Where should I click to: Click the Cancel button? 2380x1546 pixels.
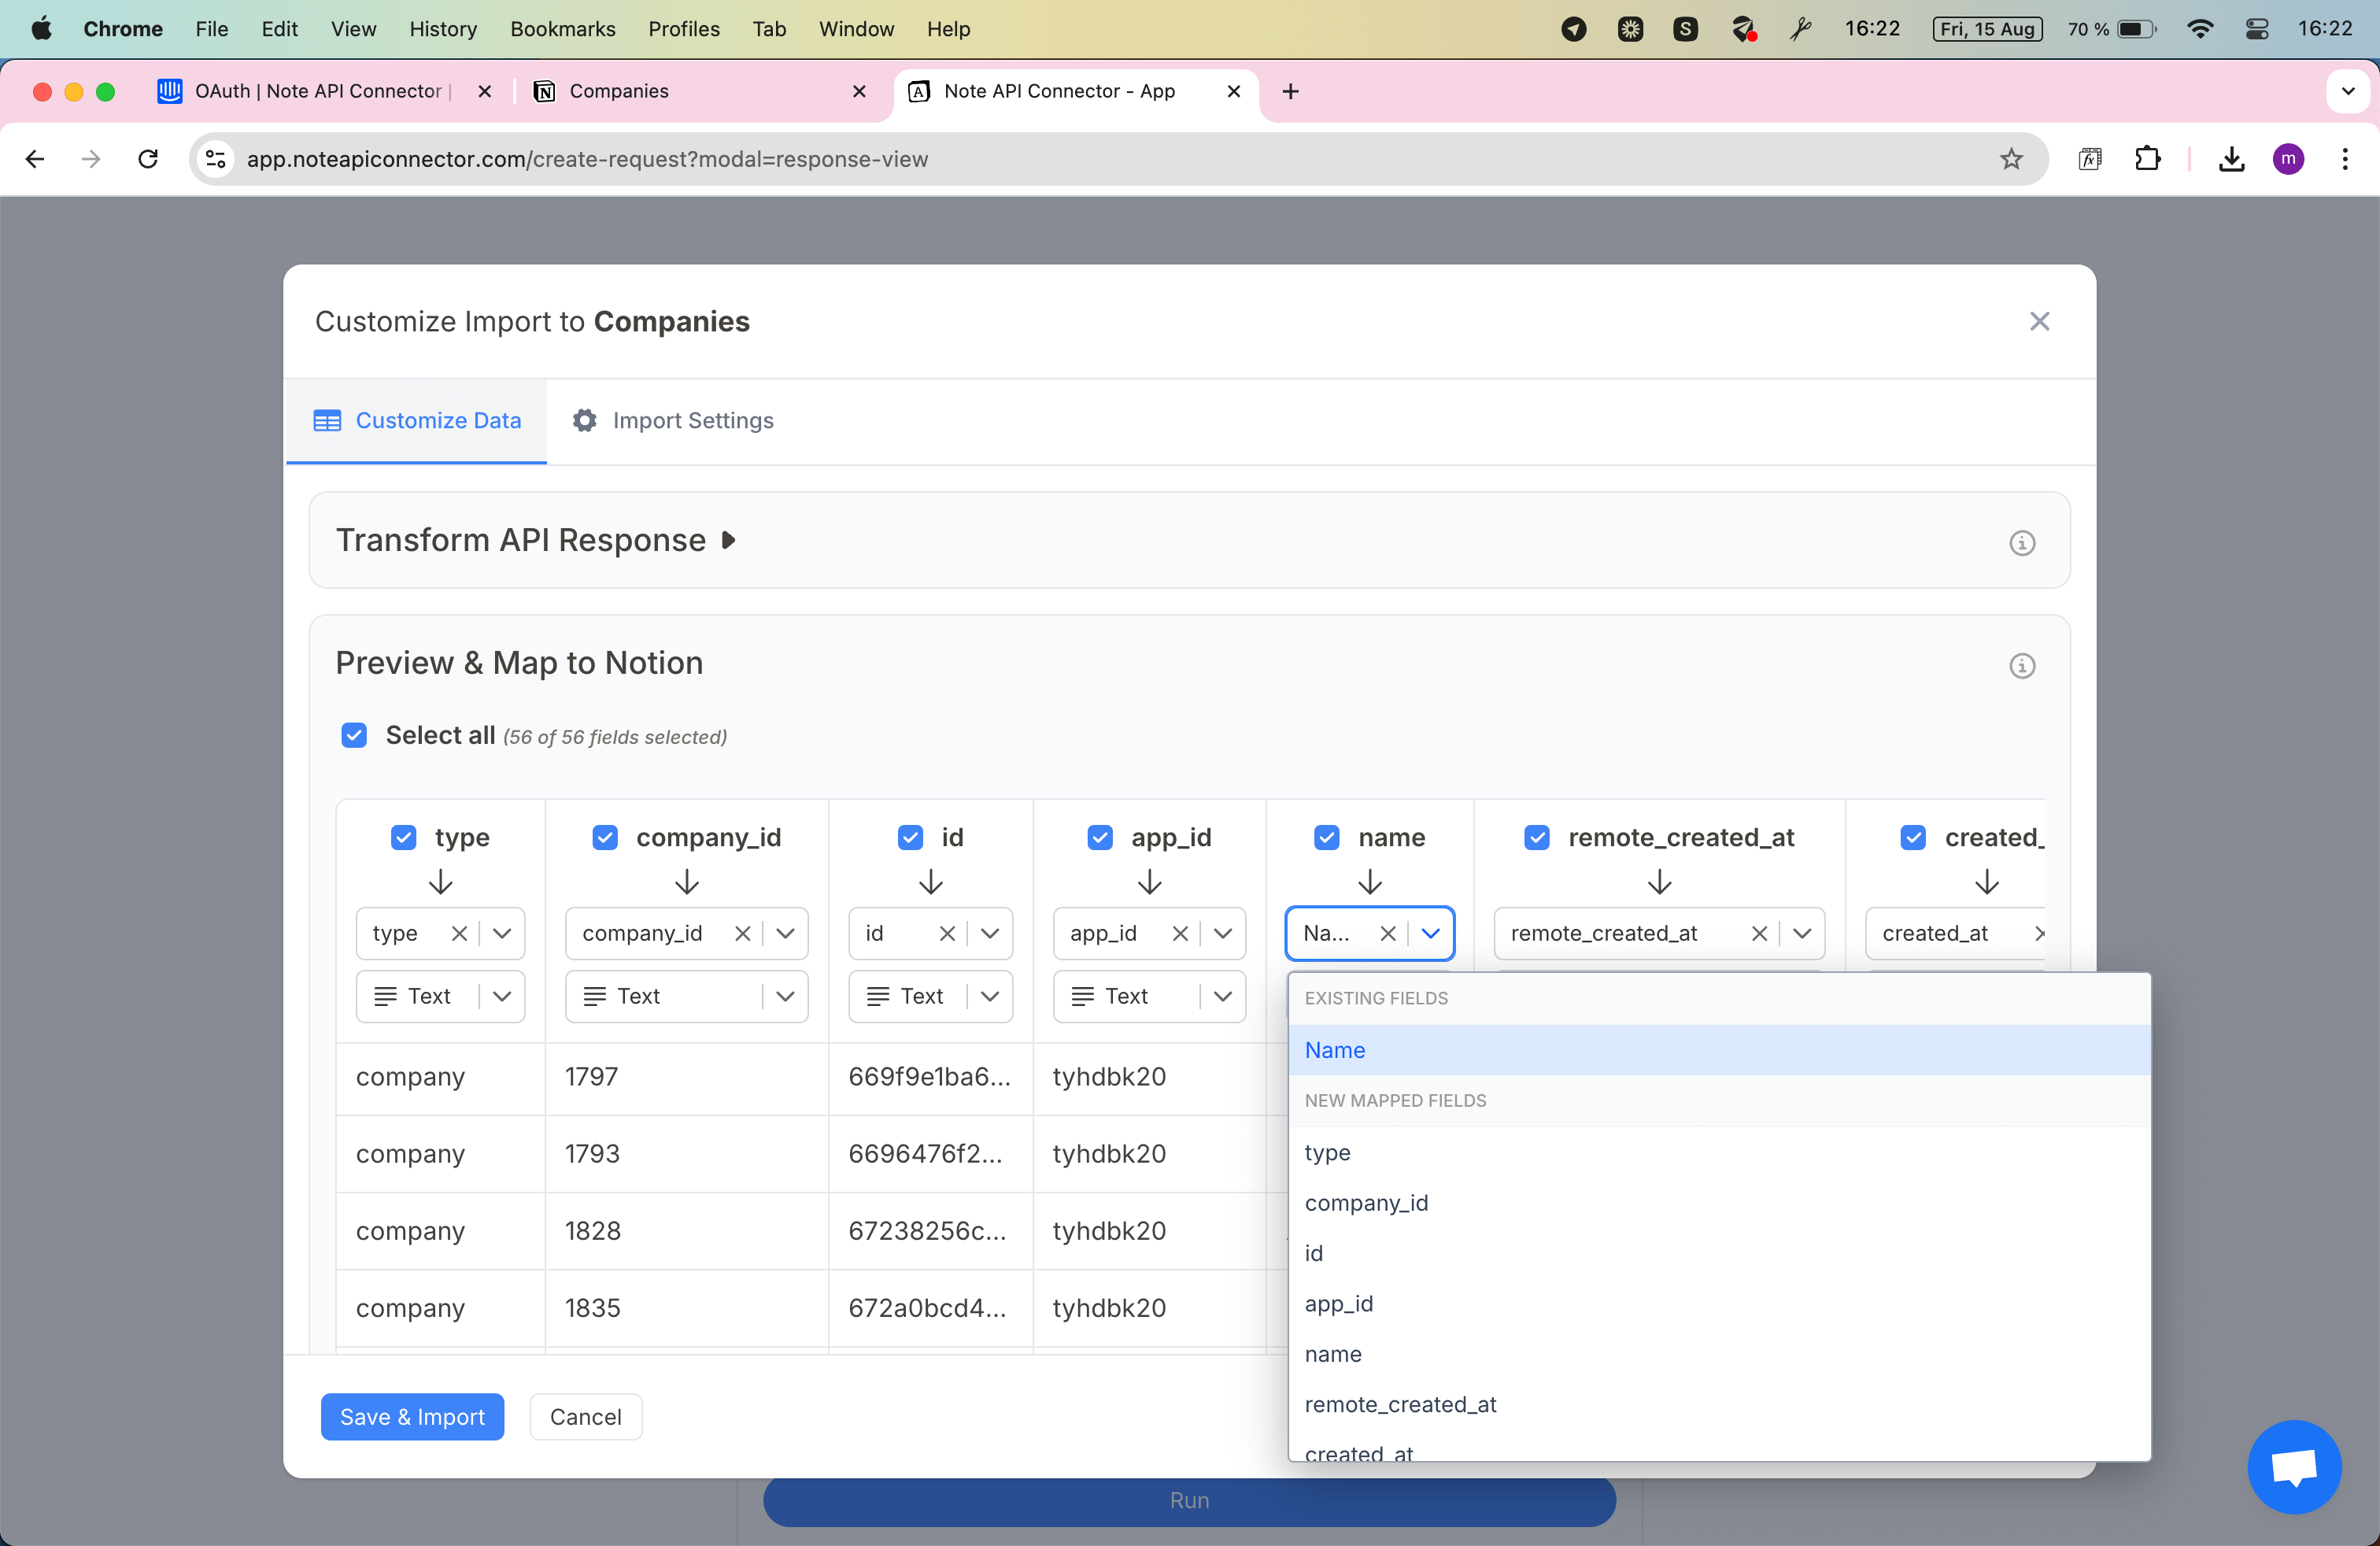[x=585, y=1417]
